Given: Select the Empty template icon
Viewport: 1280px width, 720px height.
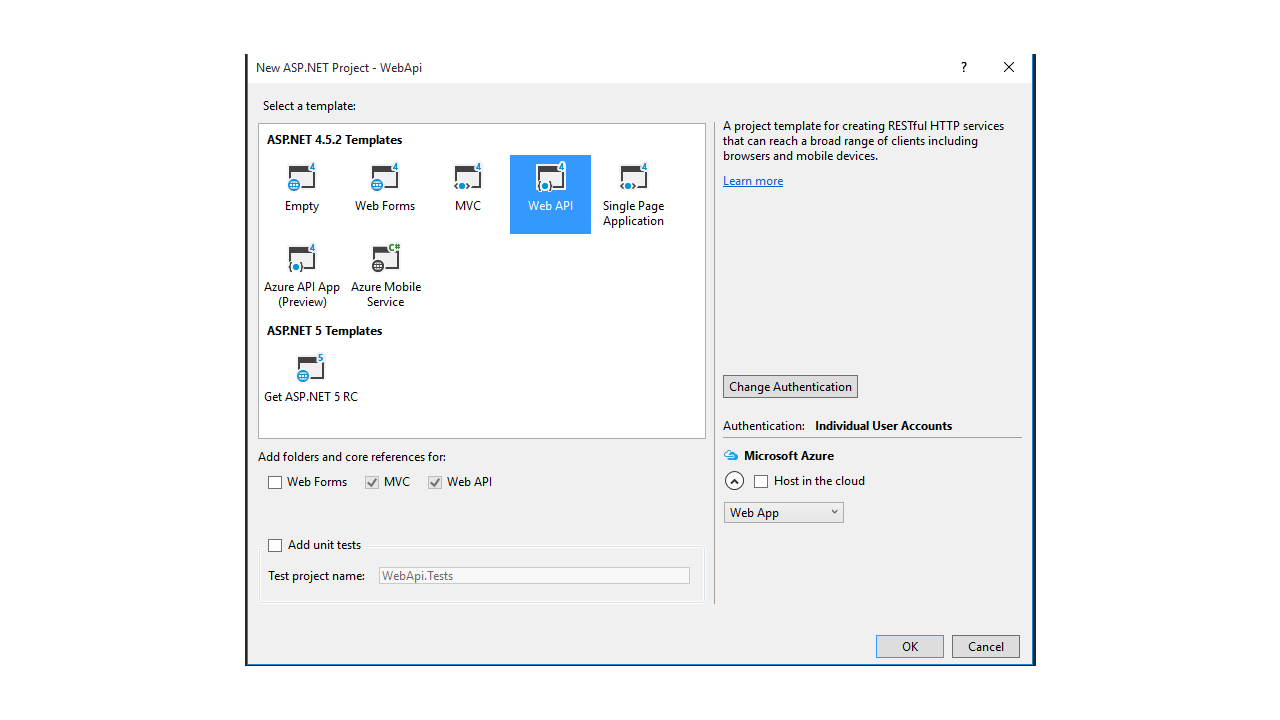Looking at the screenshot, I should tap(301, 178).
